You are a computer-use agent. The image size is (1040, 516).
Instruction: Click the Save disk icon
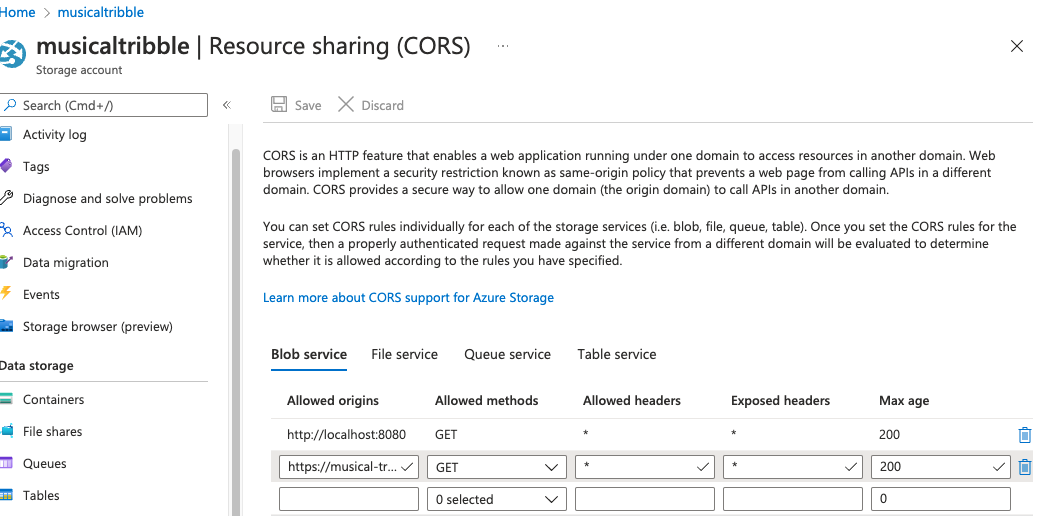(279, 105)
